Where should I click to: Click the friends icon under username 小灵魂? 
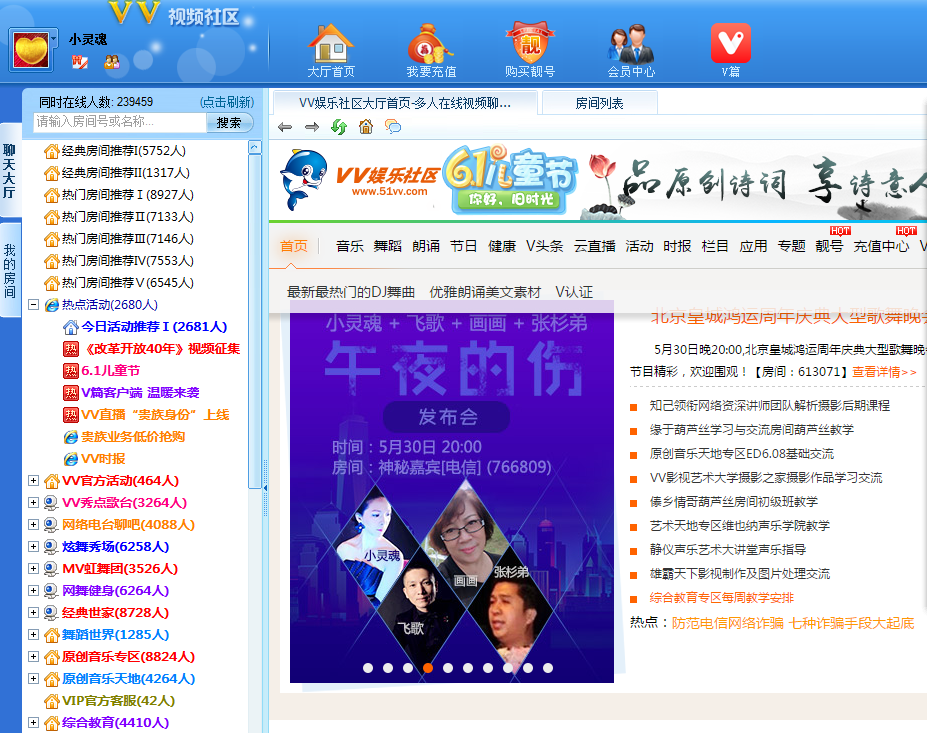pyautogui.click(x=111, y=62)
